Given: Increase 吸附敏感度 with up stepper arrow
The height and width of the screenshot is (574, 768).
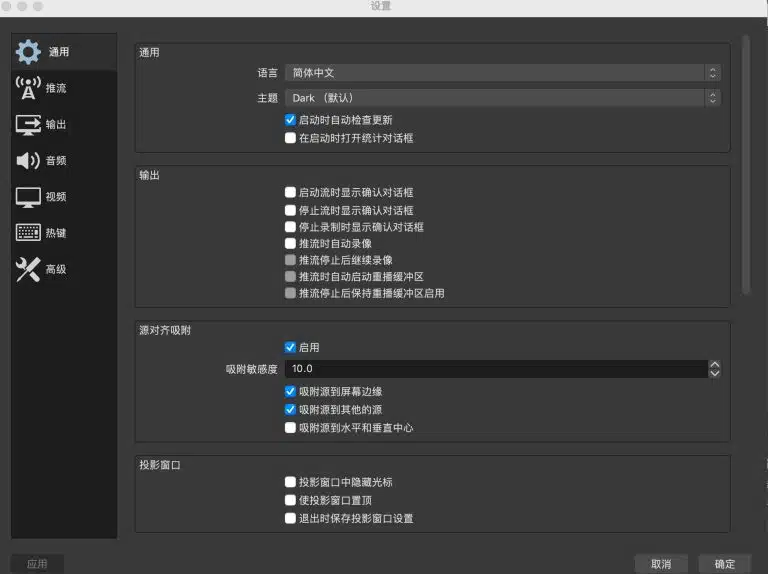Looking at the screenshot, I should click(715, 365).
